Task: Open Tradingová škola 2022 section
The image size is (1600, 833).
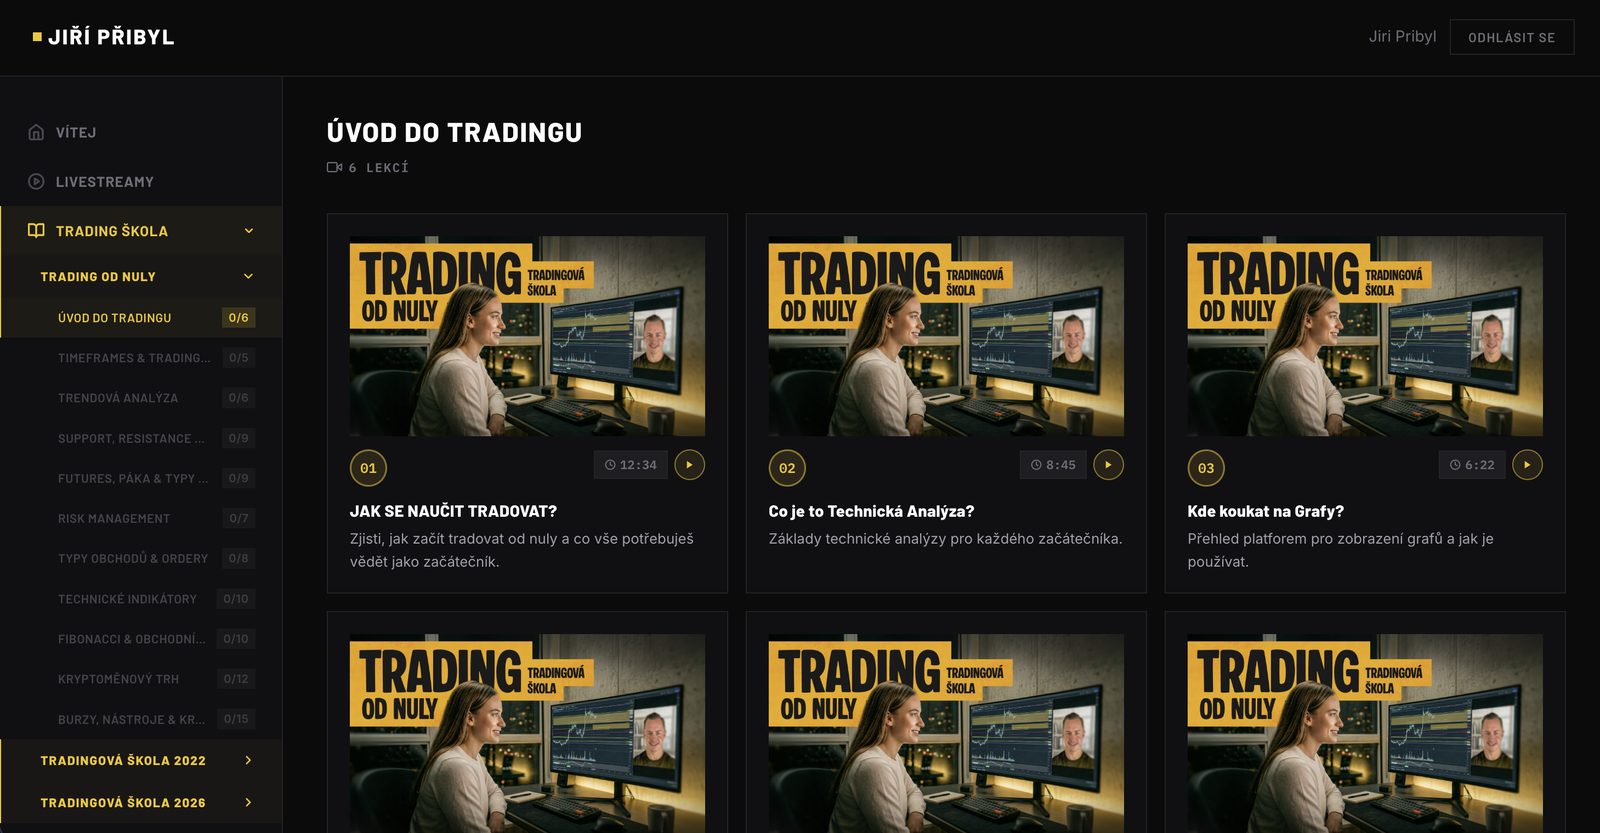Action: [x=141, y=761]
